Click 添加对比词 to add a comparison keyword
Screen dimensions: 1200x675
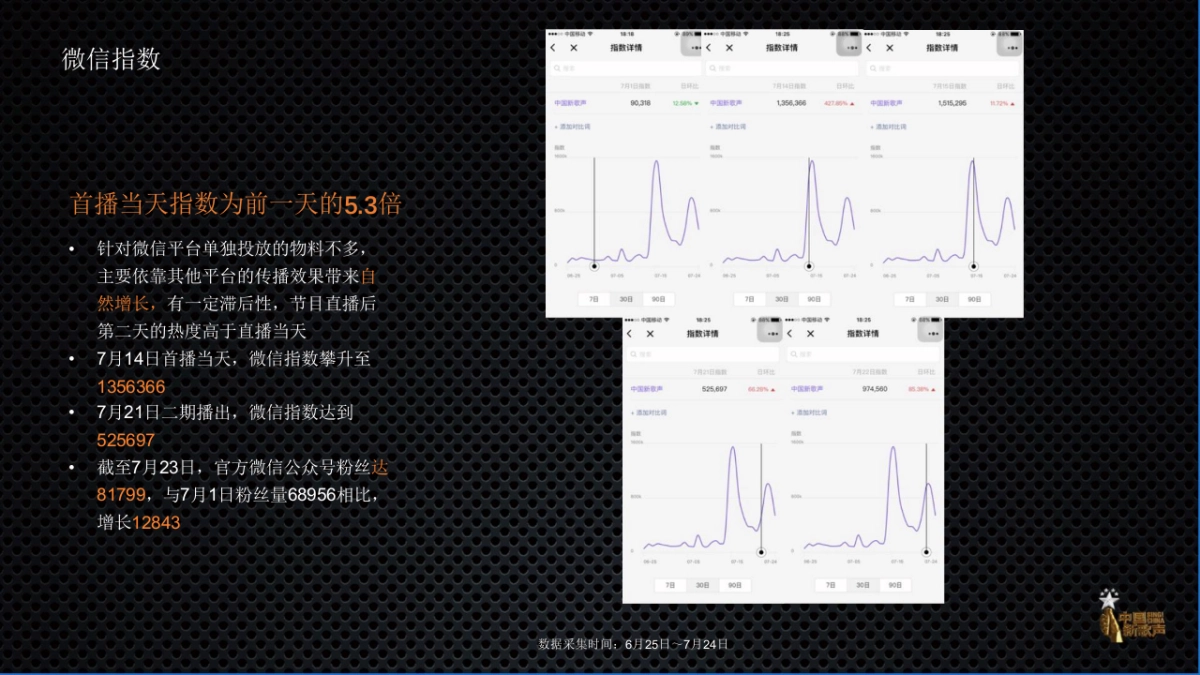pyautogui.click(x=575, y=126)
